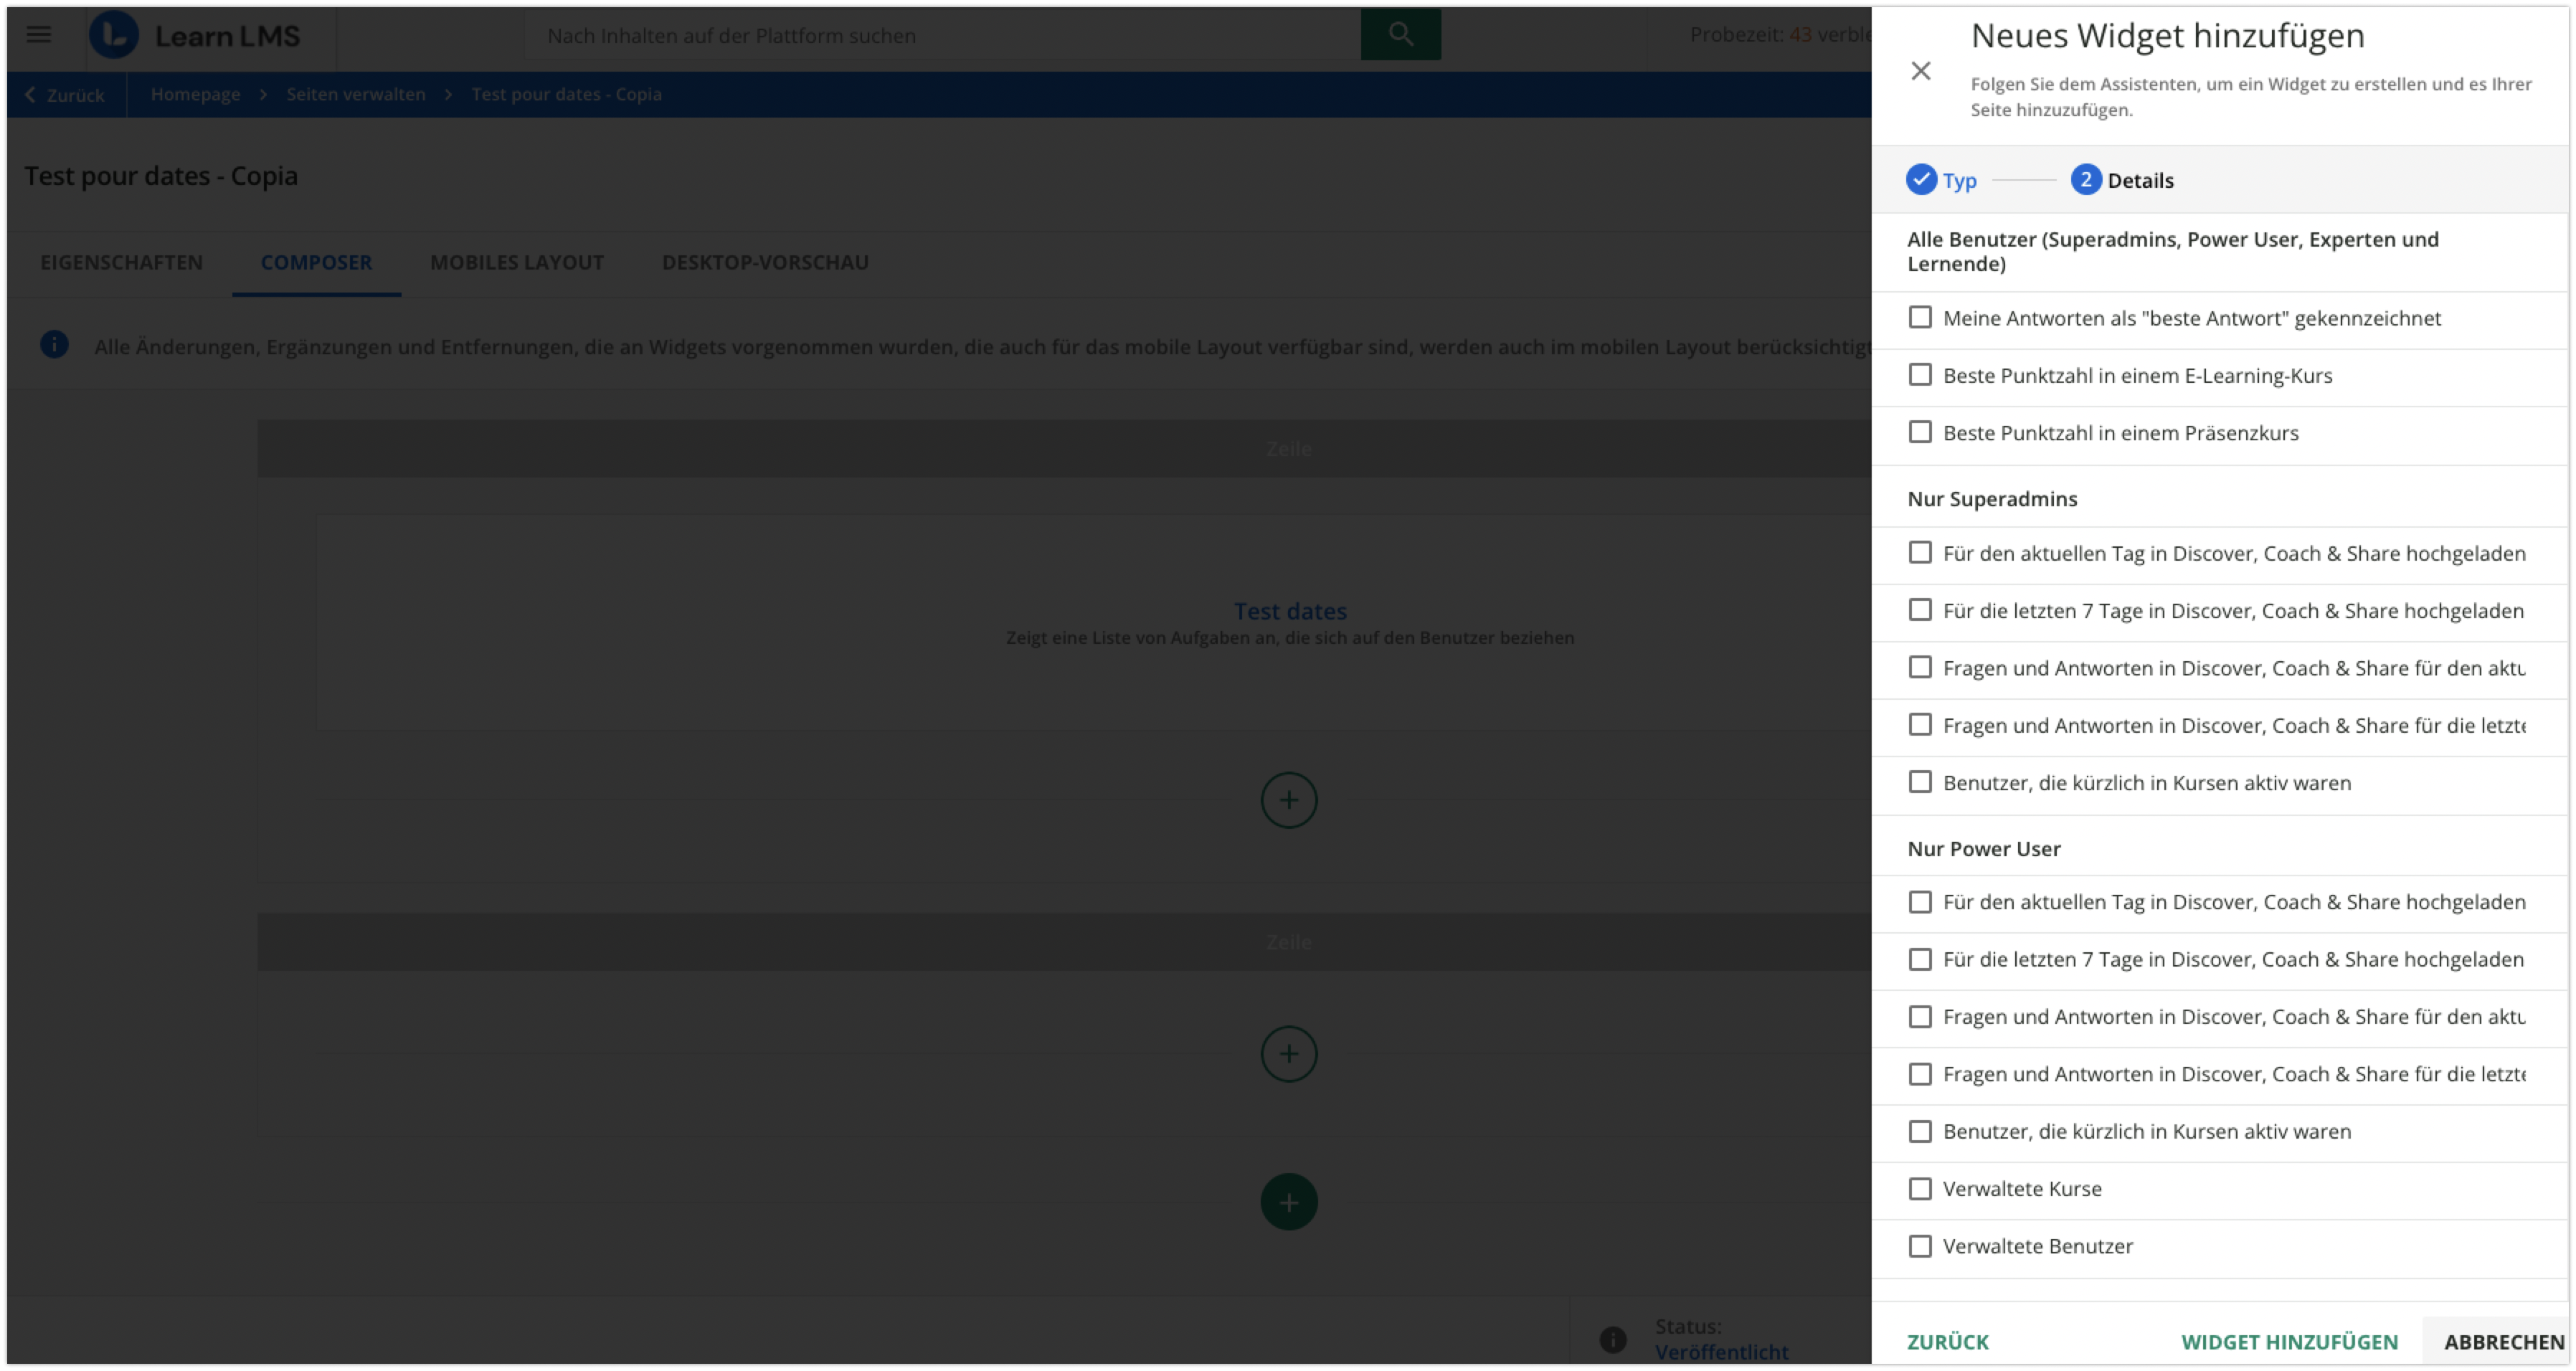
Task: Click the platform search input field
Action: [x=942, y=35]
